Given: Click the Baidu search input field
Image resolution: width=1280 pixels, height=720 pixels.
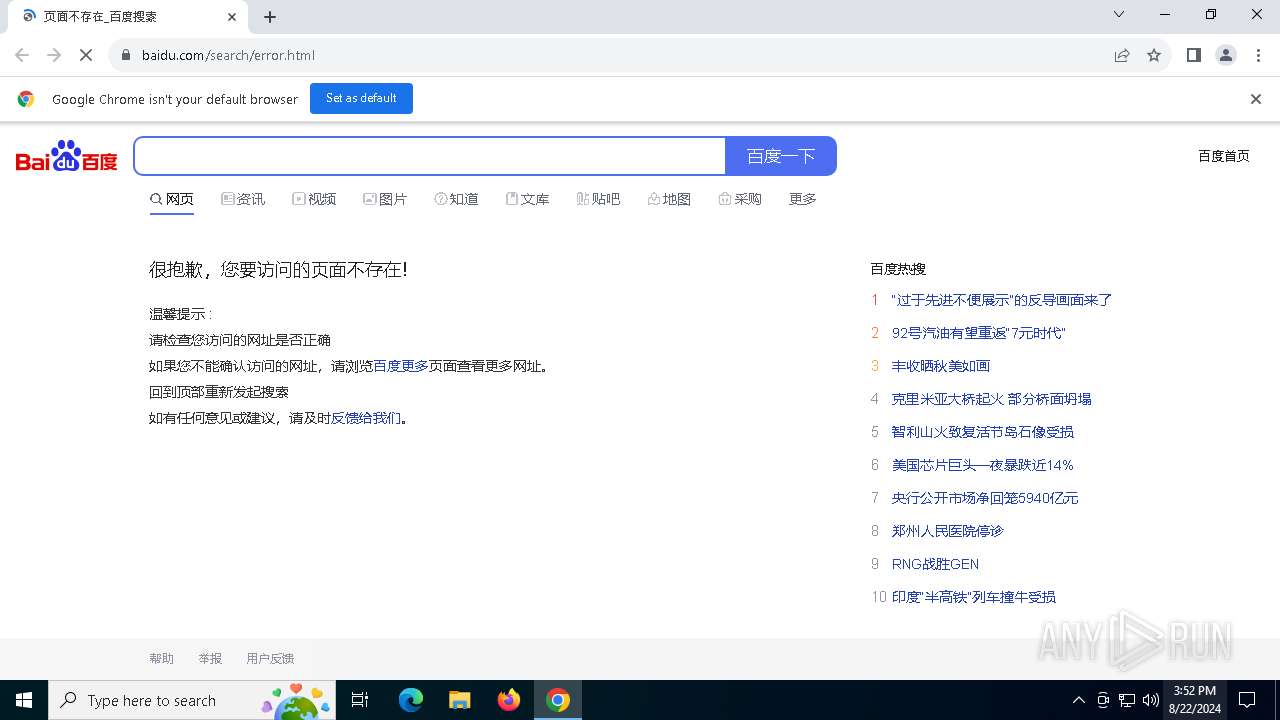Looking at the screenshot, I should click(430, 156).
